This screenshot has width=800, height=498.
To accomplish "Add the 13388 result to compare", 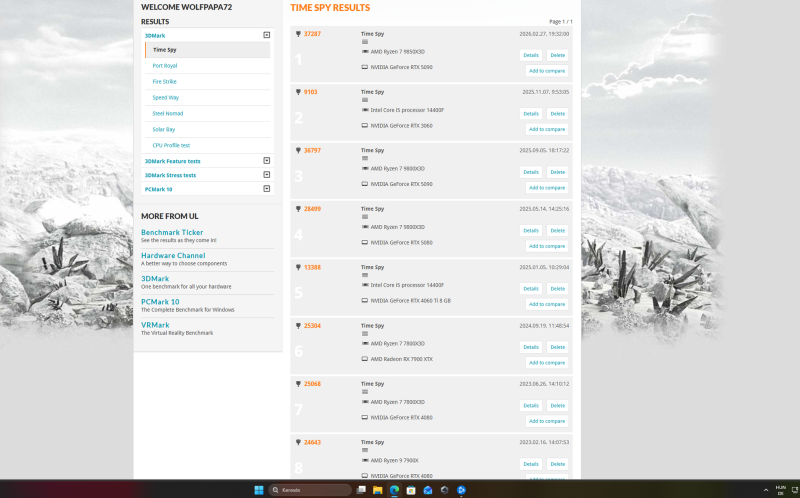I will 547,304.
